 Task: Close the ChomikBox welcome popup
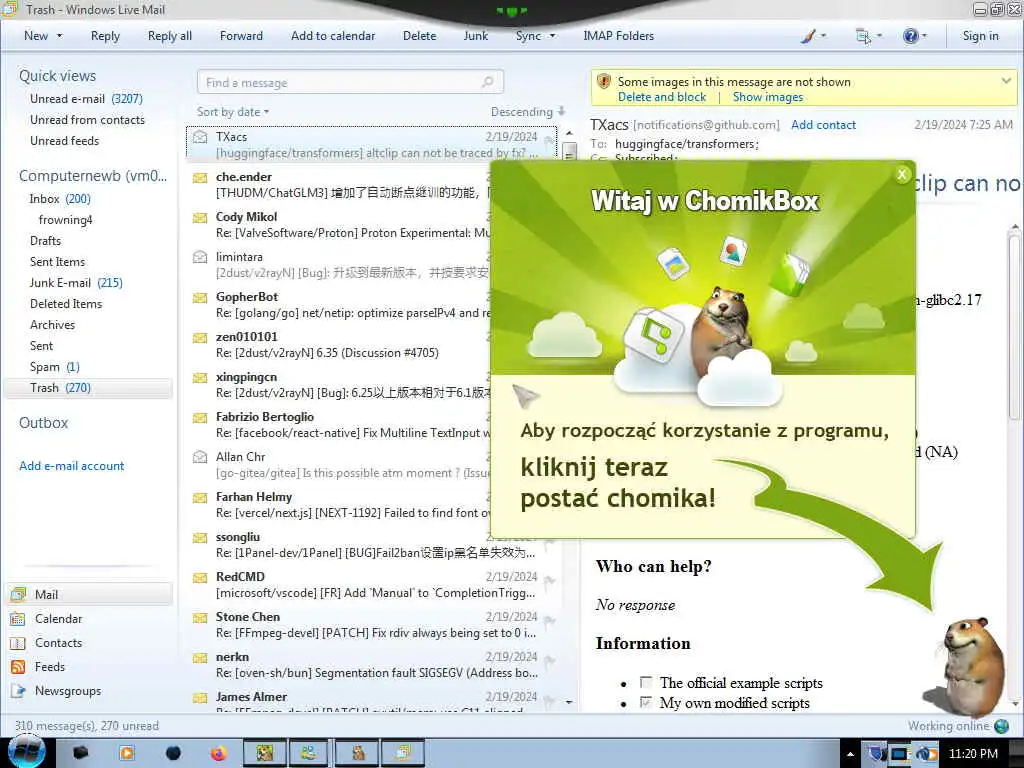click(902, 174)
